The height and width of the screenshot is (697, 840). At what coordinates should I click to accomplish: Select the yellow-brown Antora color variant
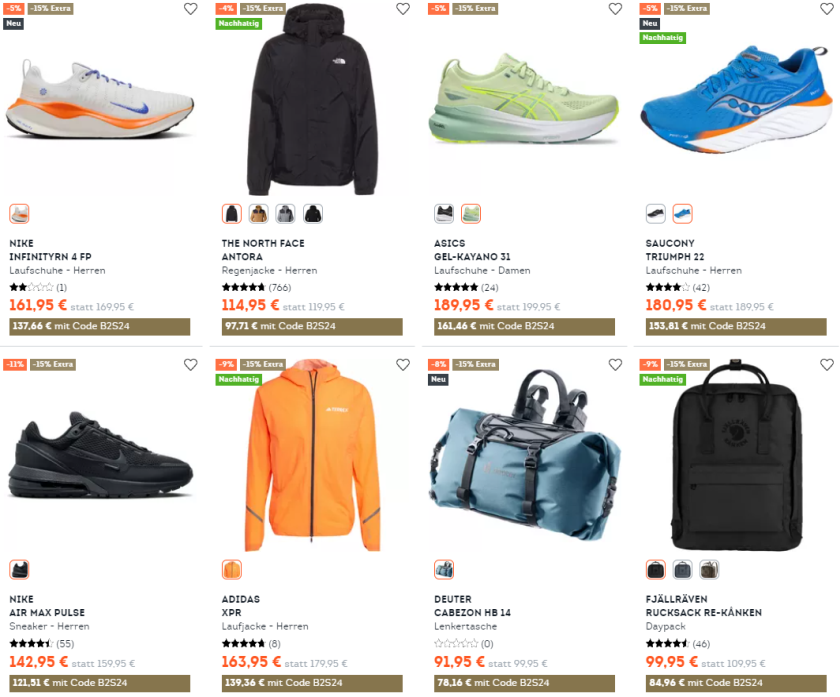coord(259,214)
